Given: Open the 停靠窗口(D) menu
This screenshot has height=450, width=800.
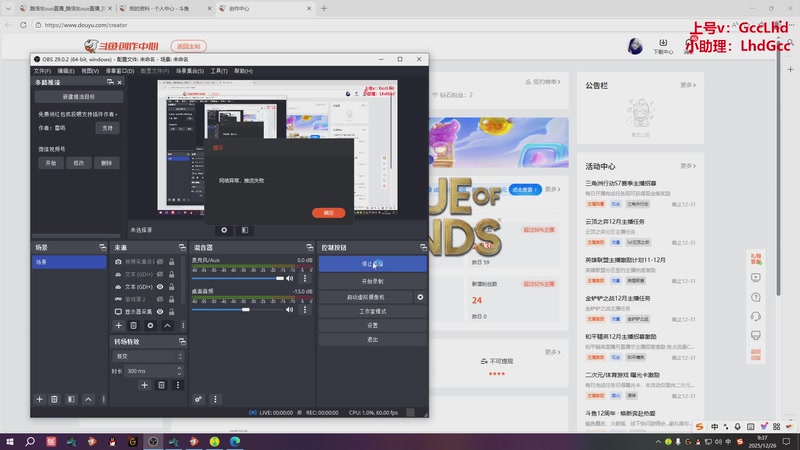Looking at the screenshot, I should 119,71.
